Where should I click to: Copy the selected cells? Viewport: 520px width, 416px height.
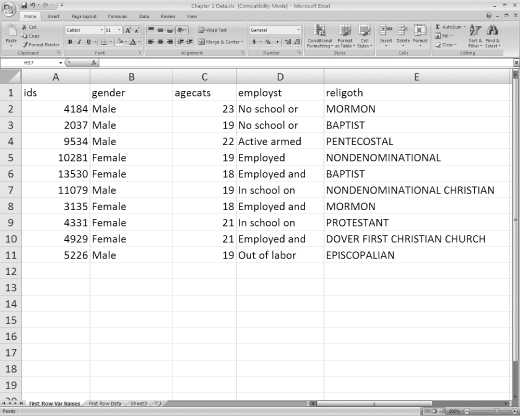(31, 36)
